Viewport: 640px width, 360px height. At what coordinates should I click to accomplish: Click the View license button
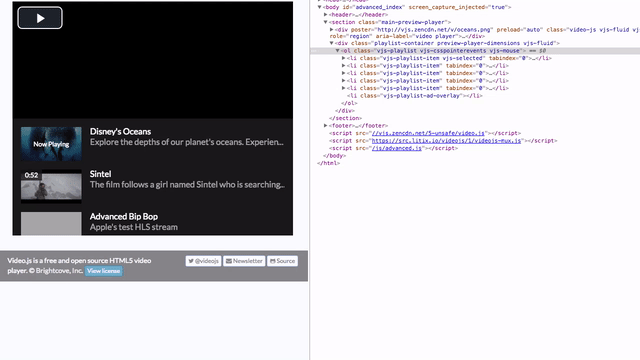104,271
